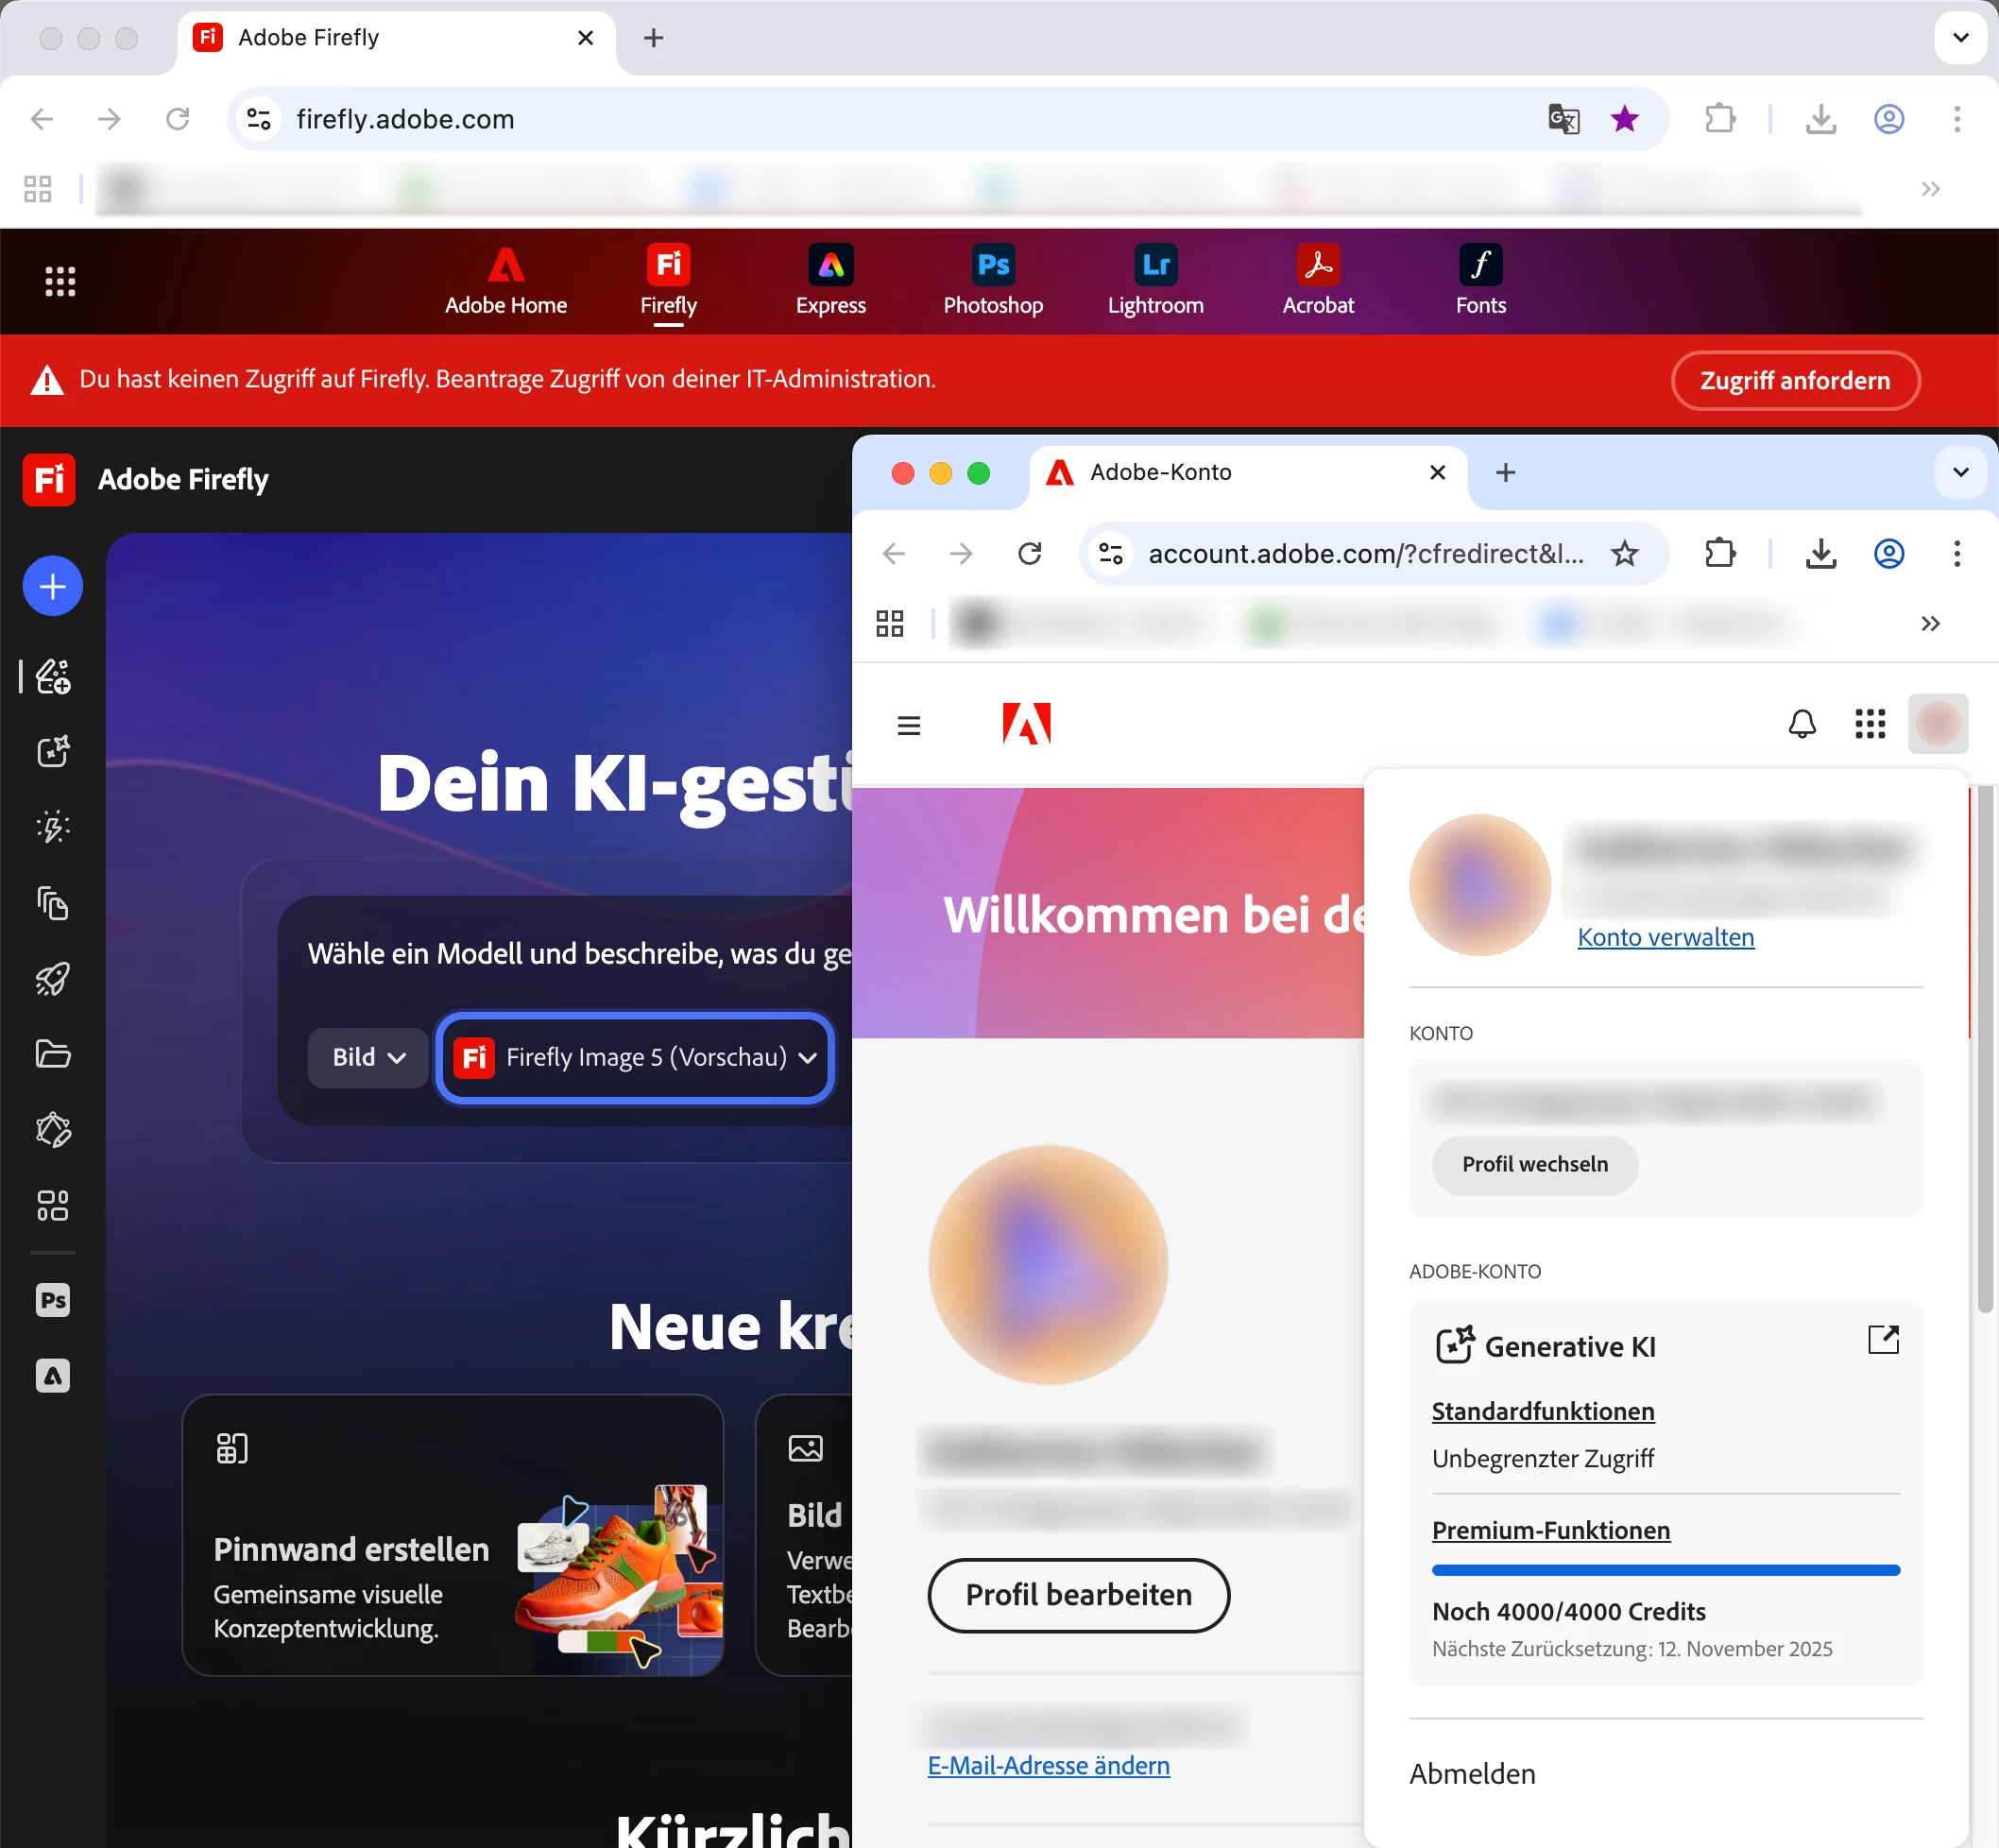1999x1848 pixels.
Task: Open the notifications bell in Adobe account
Action: tap(1801, 724)
